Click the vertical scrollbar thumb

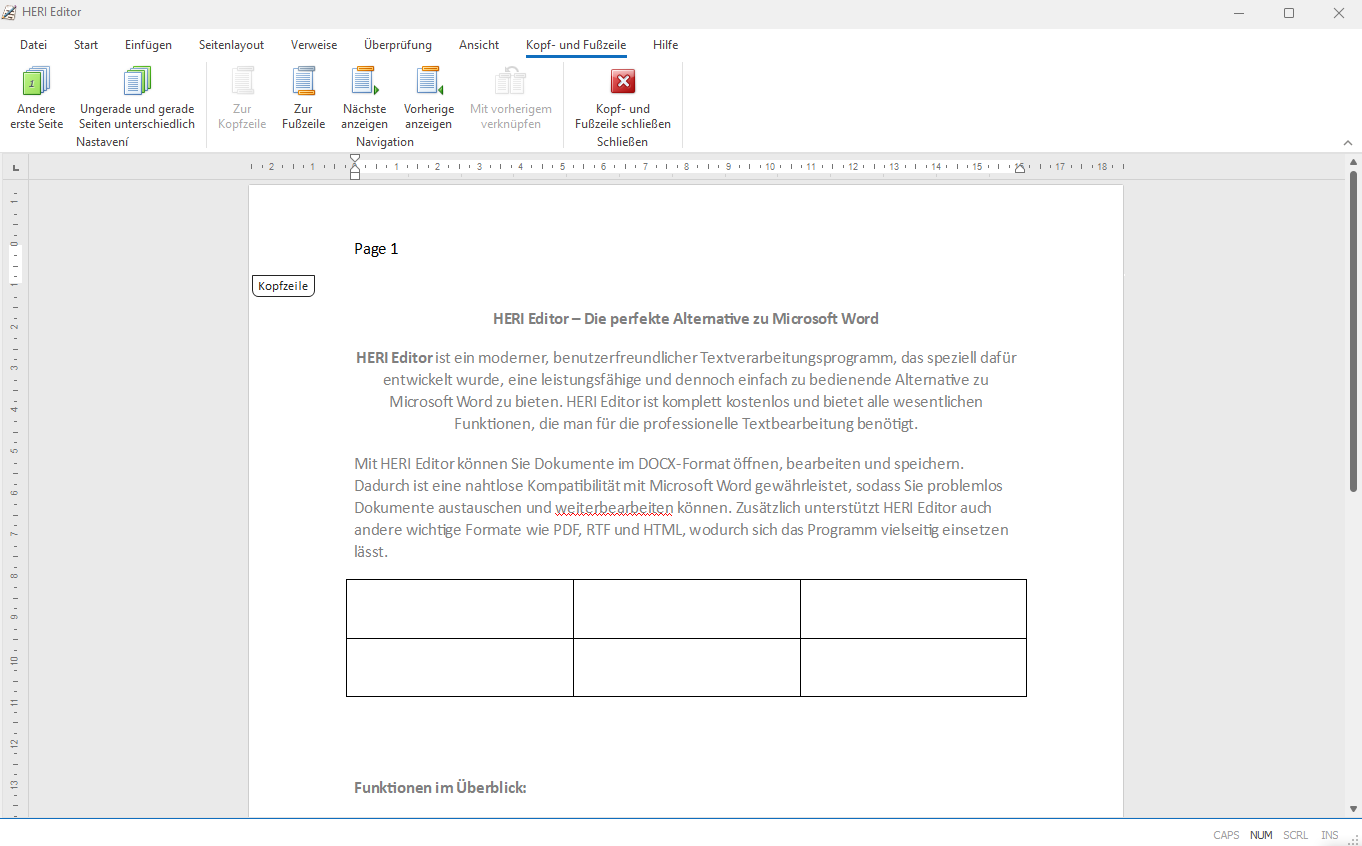pyautogui.click(x=1354, y=330)
